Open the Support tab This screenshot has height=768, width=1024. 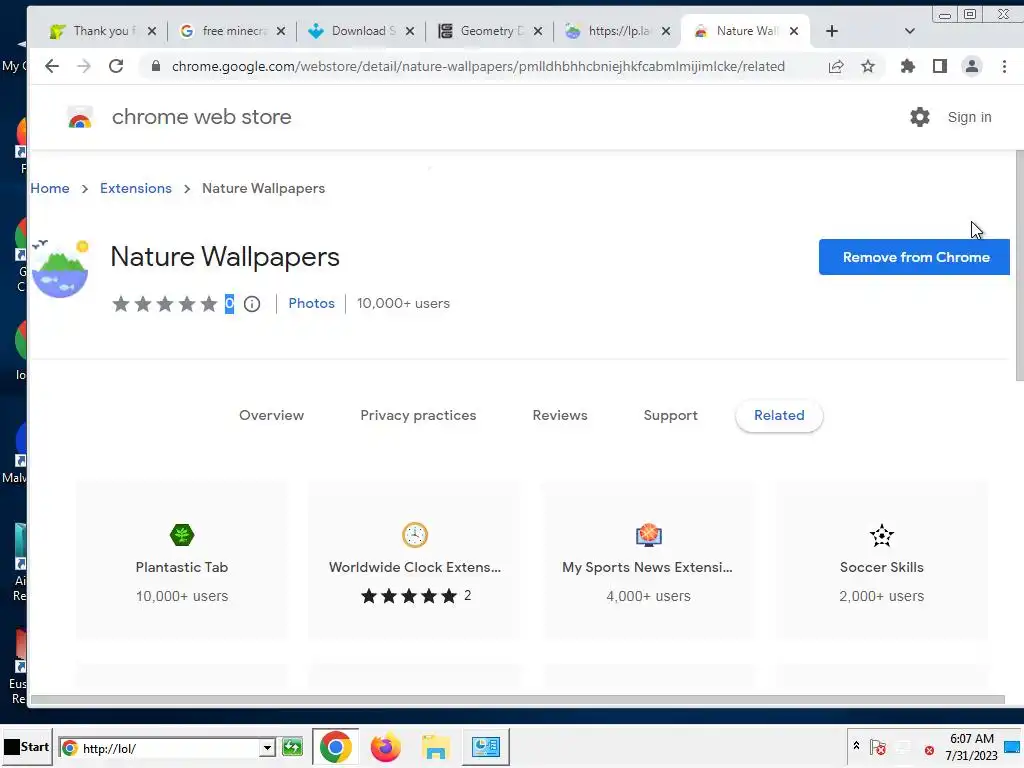pyautogui.click(x=671, y=415)
